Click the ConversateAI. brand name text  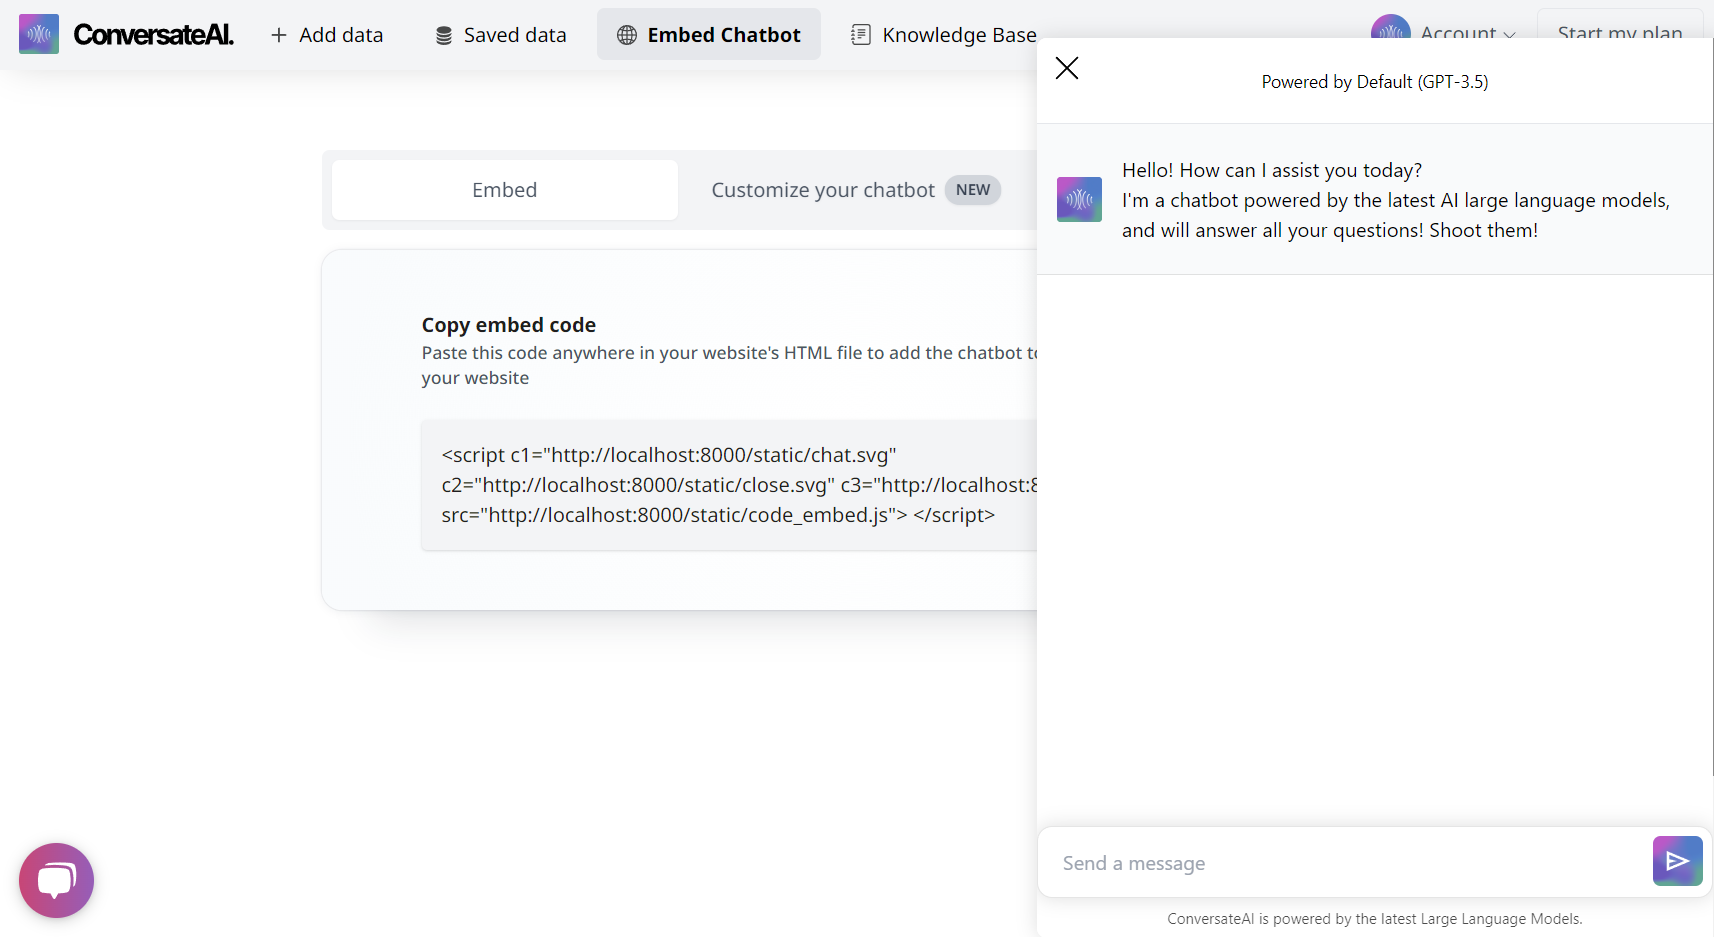[x=154, y=35]
